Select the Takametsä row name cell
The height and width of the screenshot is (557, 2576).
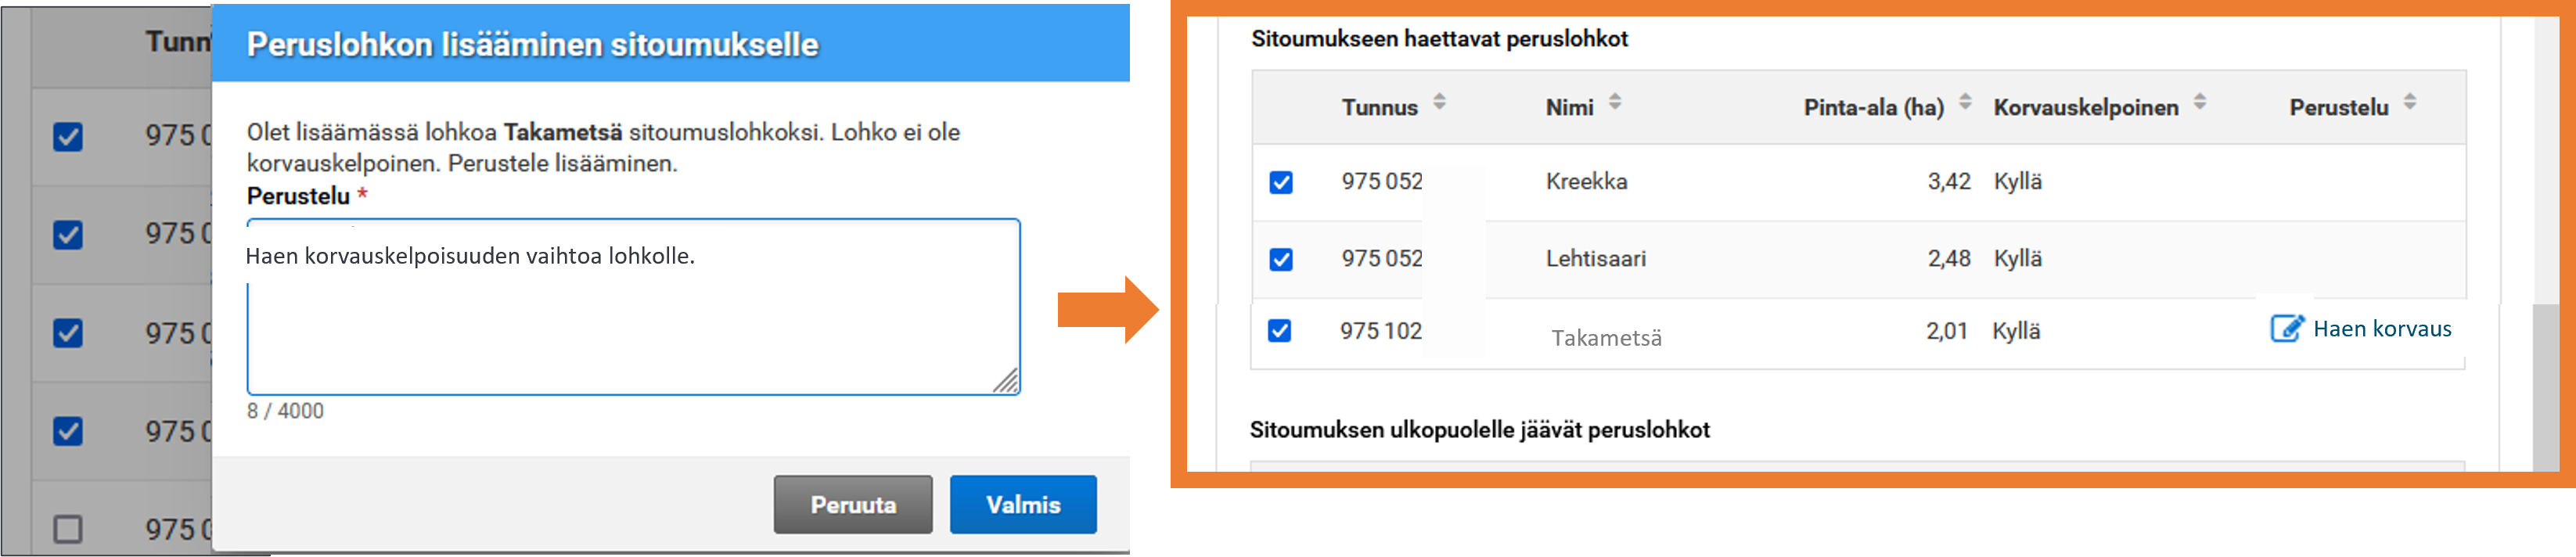coord(1606,338)
